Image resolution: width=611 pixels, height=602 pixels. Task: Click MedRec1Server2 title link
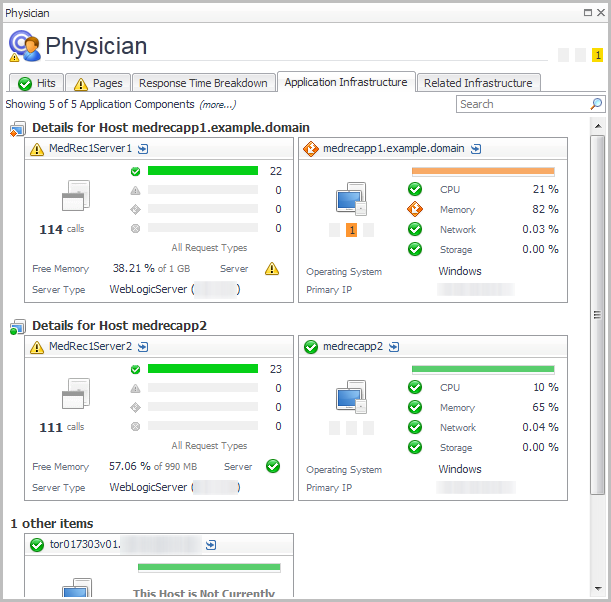point(90,346)
